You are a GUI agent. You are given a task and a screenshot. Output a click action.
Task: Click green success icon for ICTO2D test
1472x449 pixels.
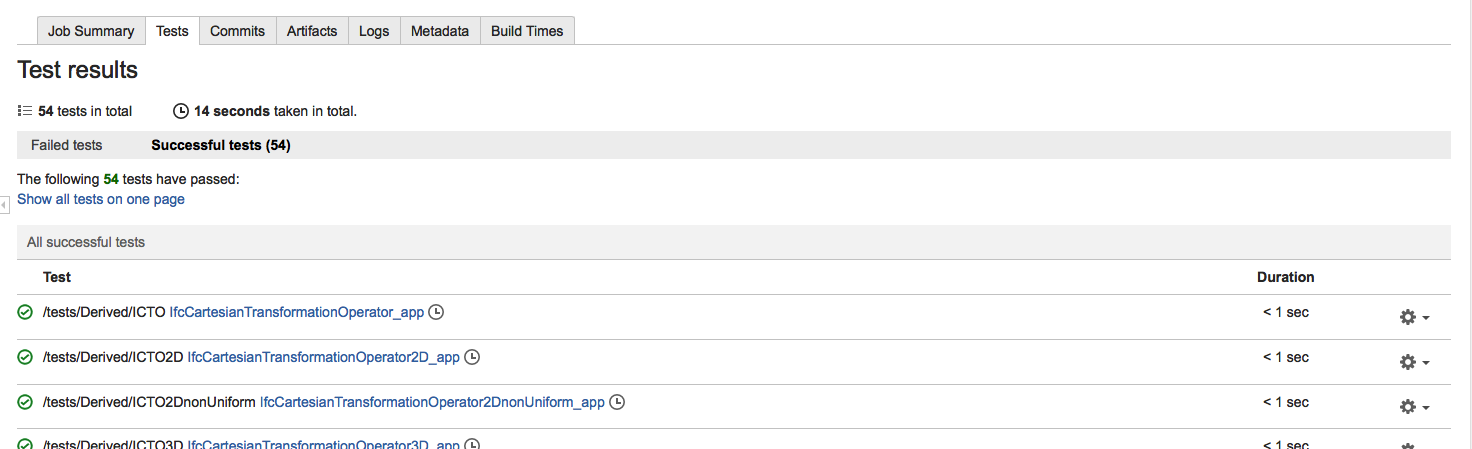[x=26, y=357]
